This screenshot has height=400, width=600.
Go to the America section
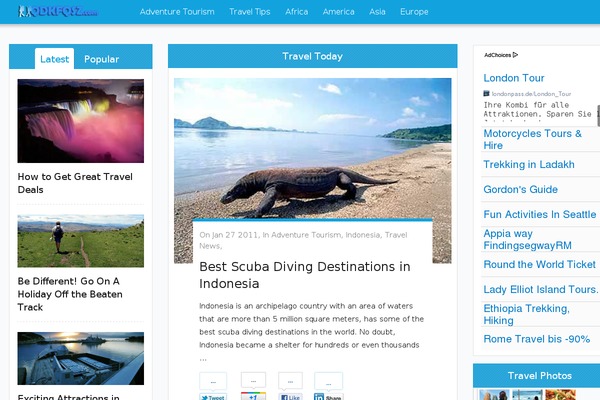click(338, 12)
